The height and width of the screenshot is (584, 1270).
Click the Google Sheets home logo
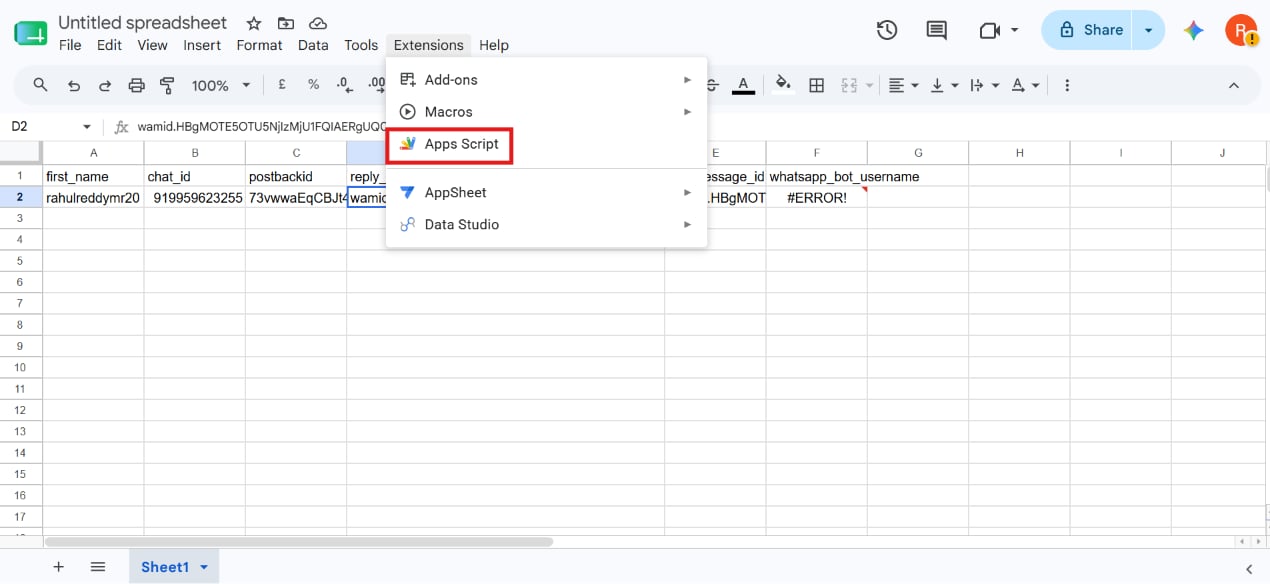(30, 33)
